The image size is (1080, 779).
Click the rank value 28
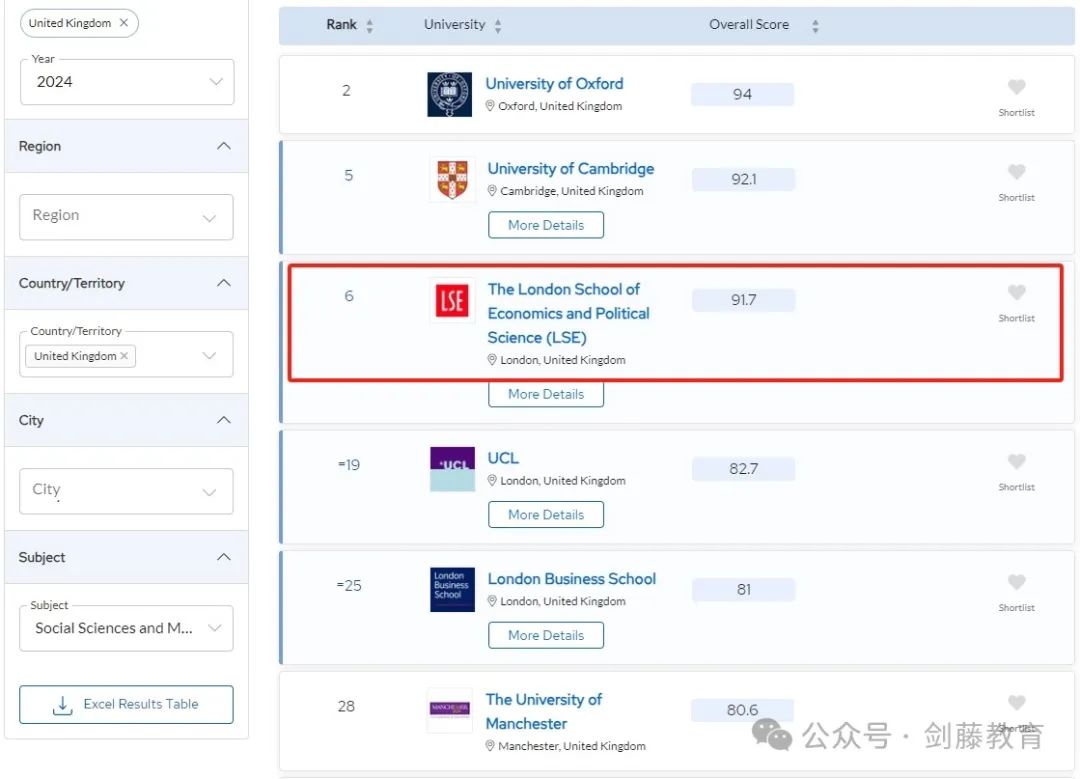coord(346,706)
